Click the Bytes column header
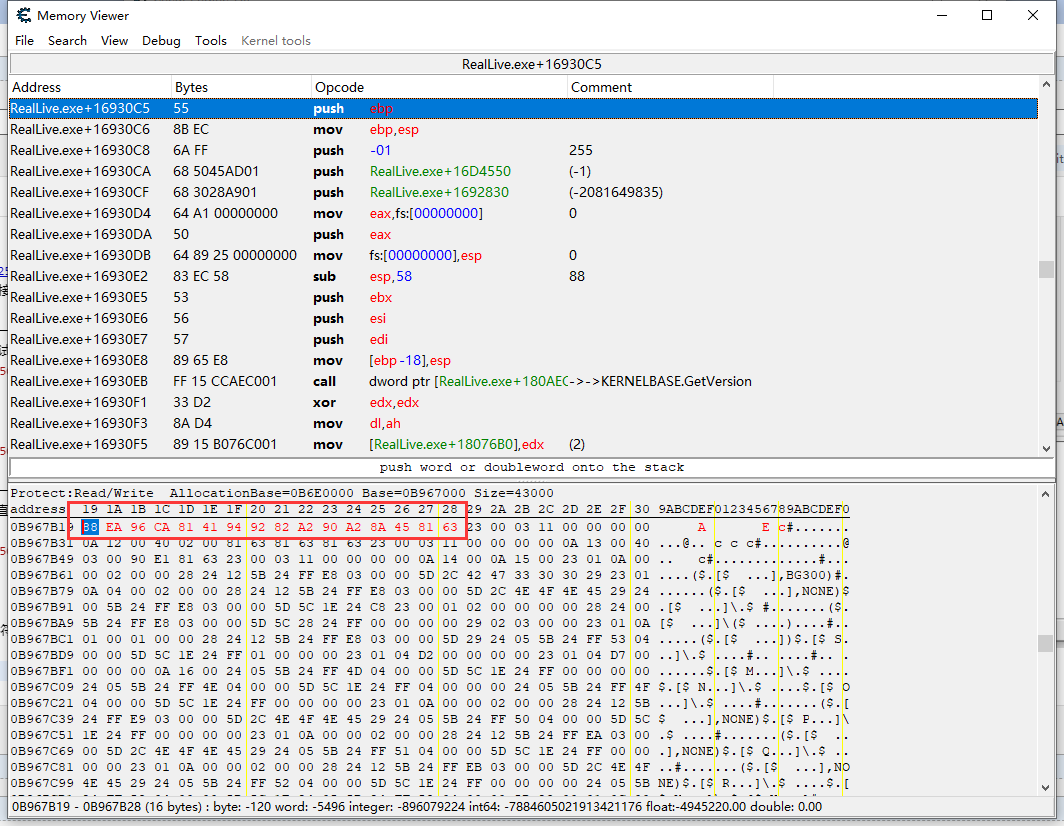The height and width of the screenshot is (826, 1064). 241,87
